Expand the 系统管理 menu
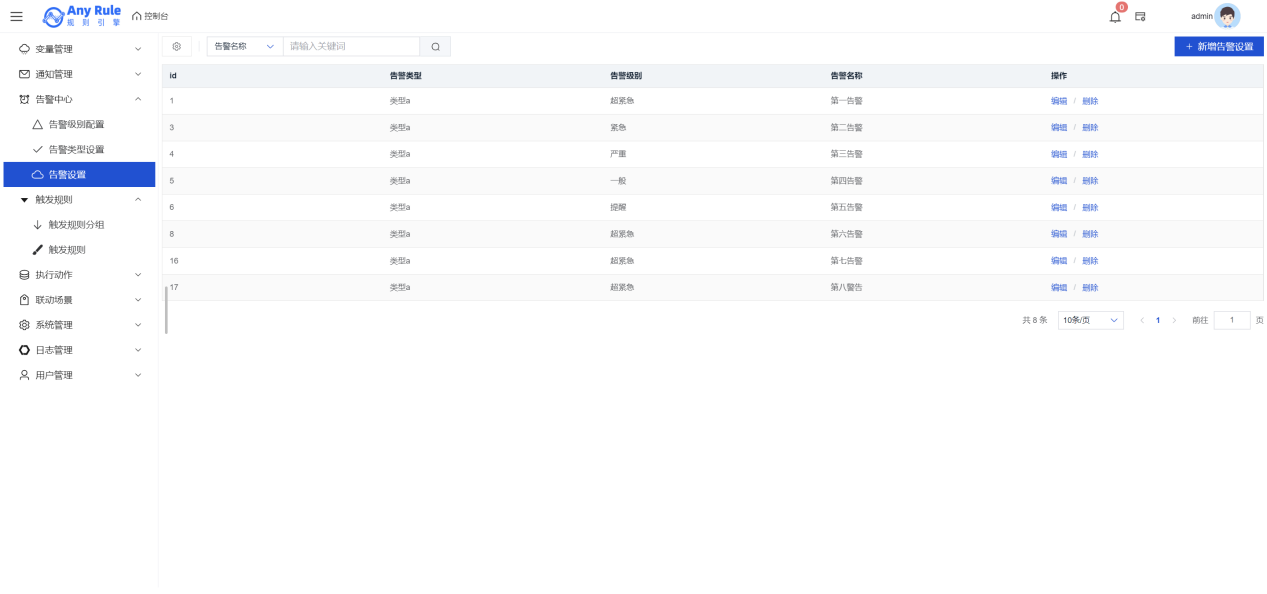The image size is (1267, 594). pos(79,324)
